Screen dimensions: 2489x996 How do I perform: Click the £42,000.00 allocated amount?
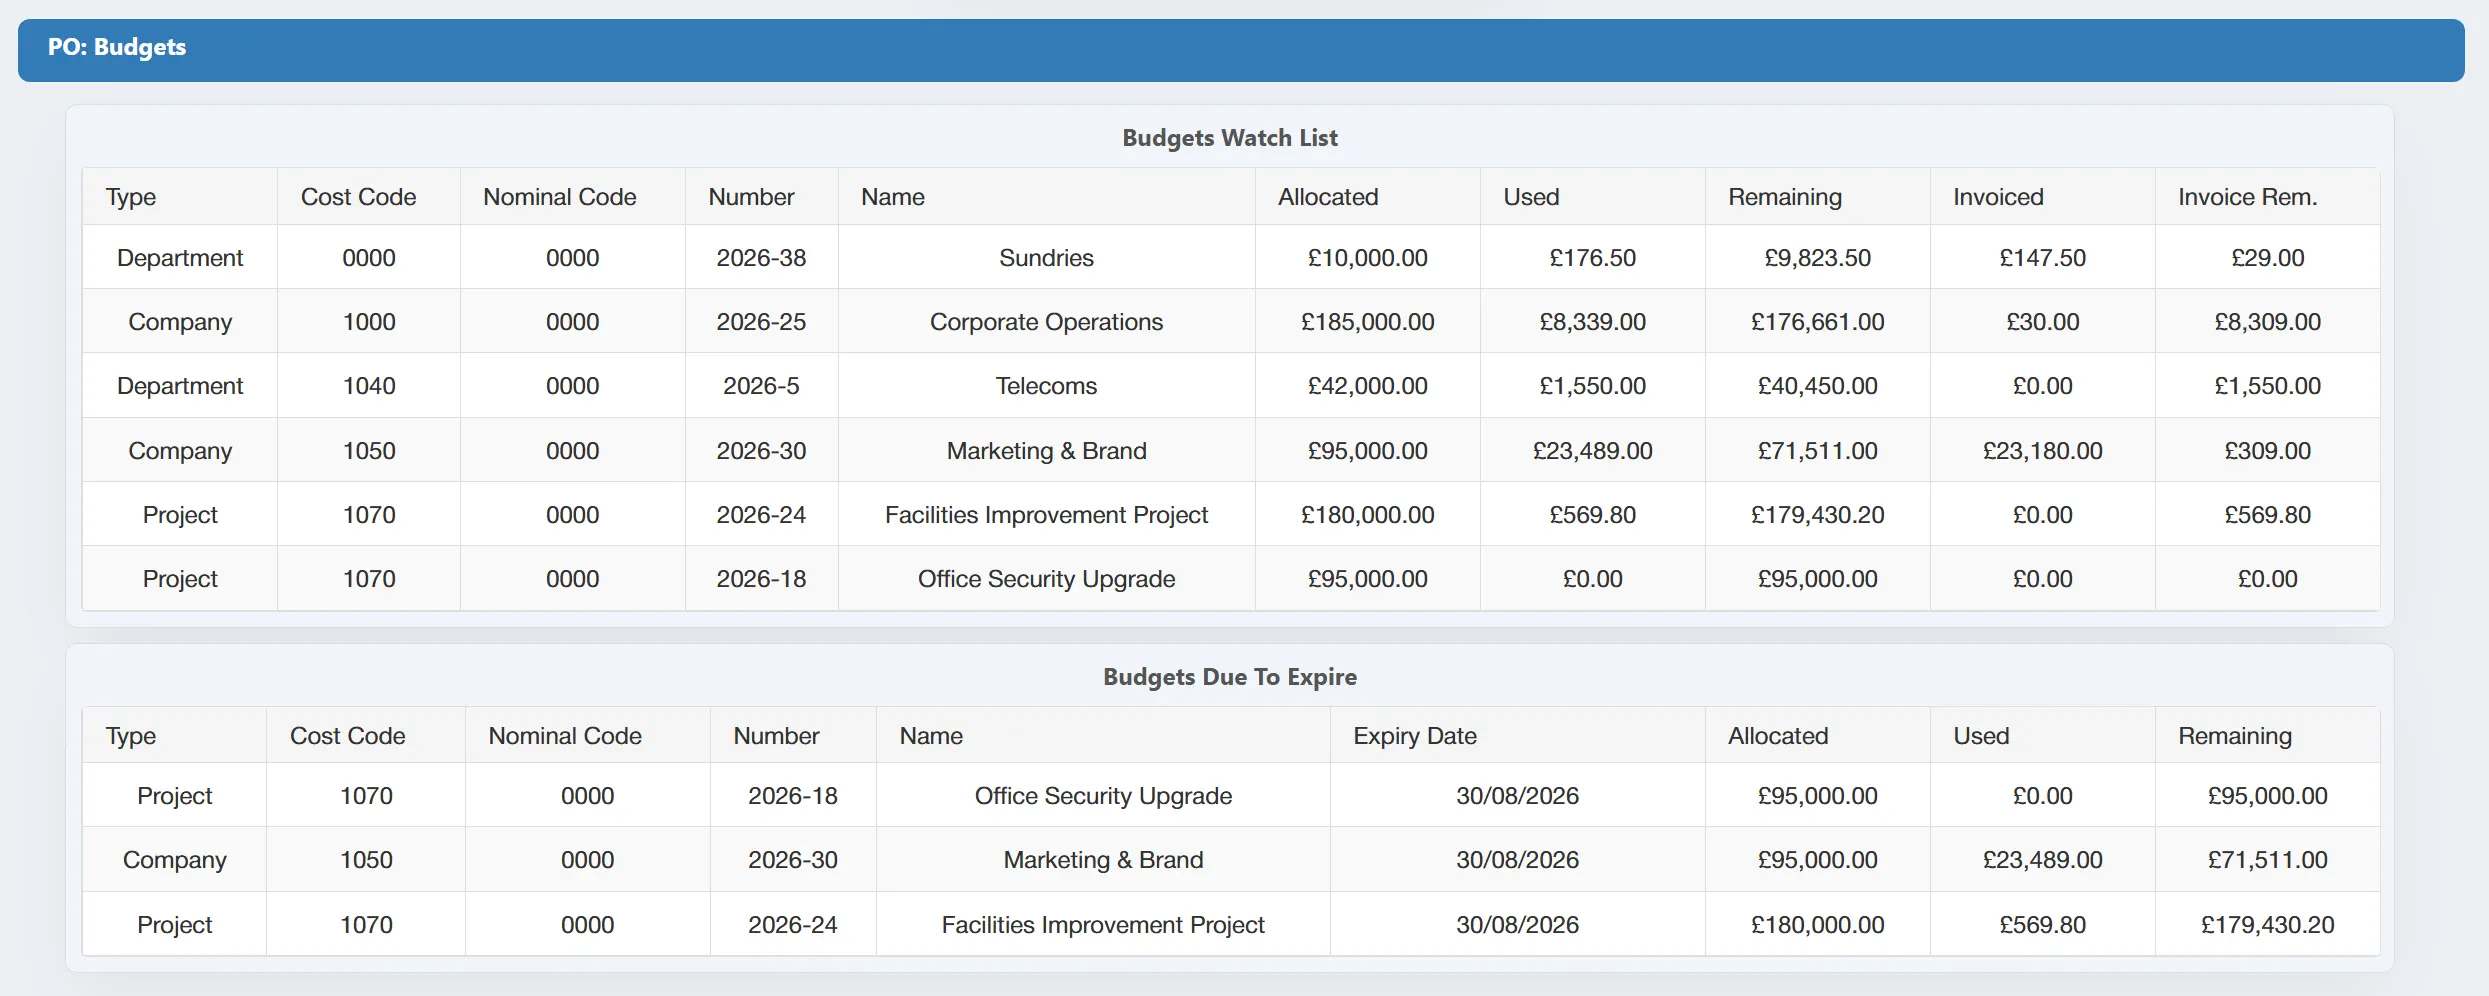(x=1367, y=386)
